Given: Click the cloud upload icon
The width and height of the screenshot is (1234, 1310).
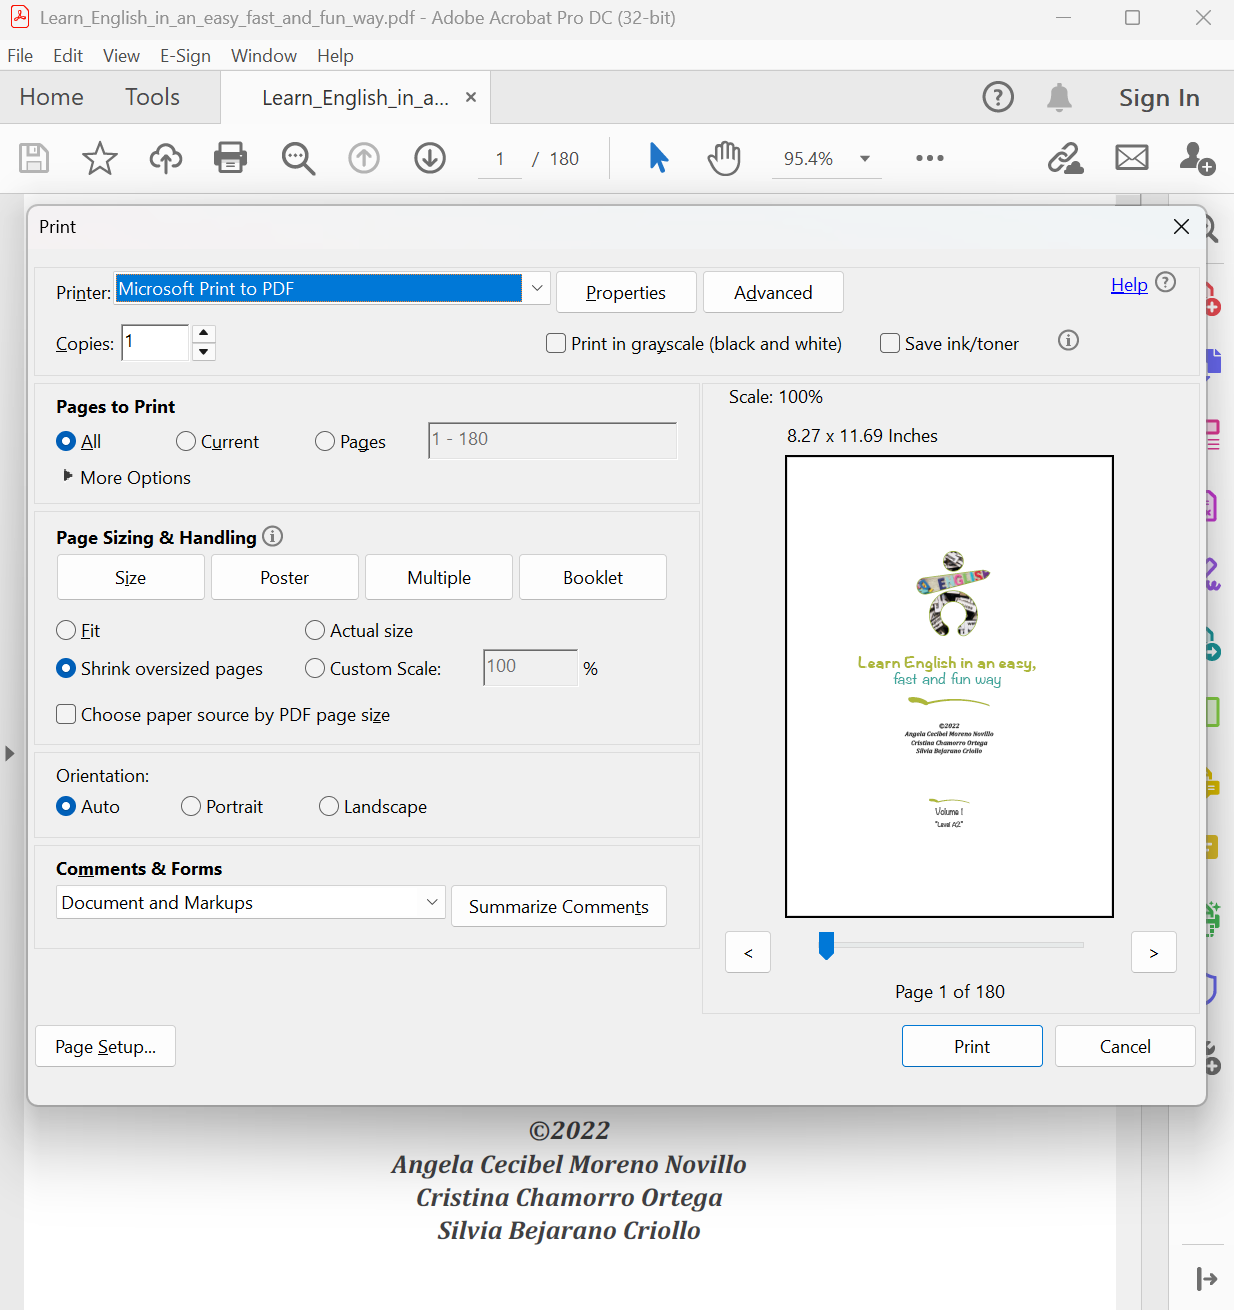Looking at the screenshot, I should tap(166, 158).
